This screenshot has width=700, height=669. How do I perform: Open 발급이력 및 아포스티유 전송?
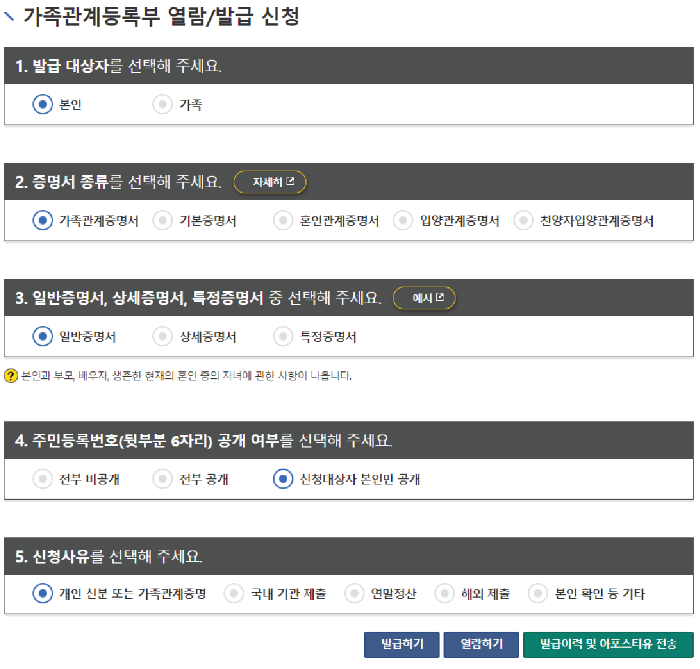pos(608,644)
